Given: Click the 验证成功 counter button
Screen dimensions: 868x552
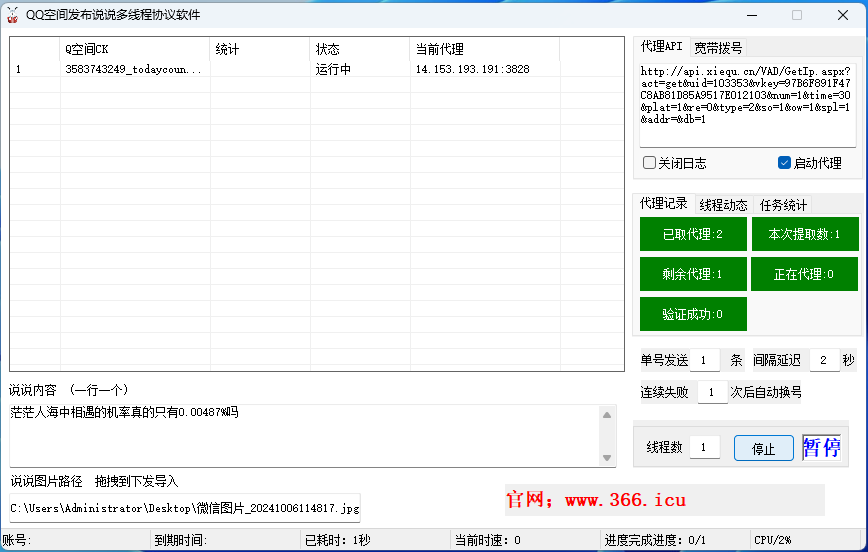Looking at the screenshot, I should [x=693, y=314].
